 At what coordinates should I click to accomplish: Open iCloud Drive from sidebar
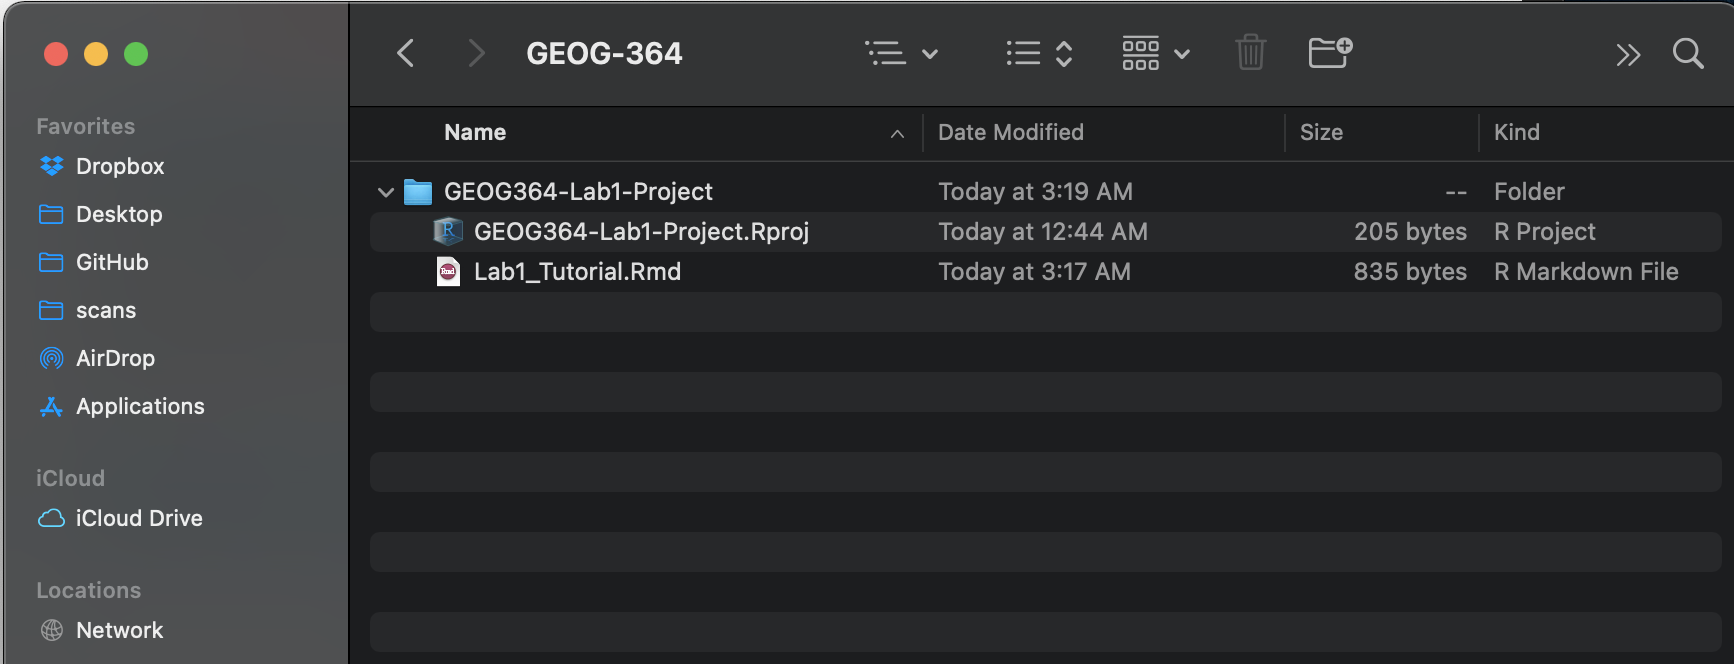(139, 518)
